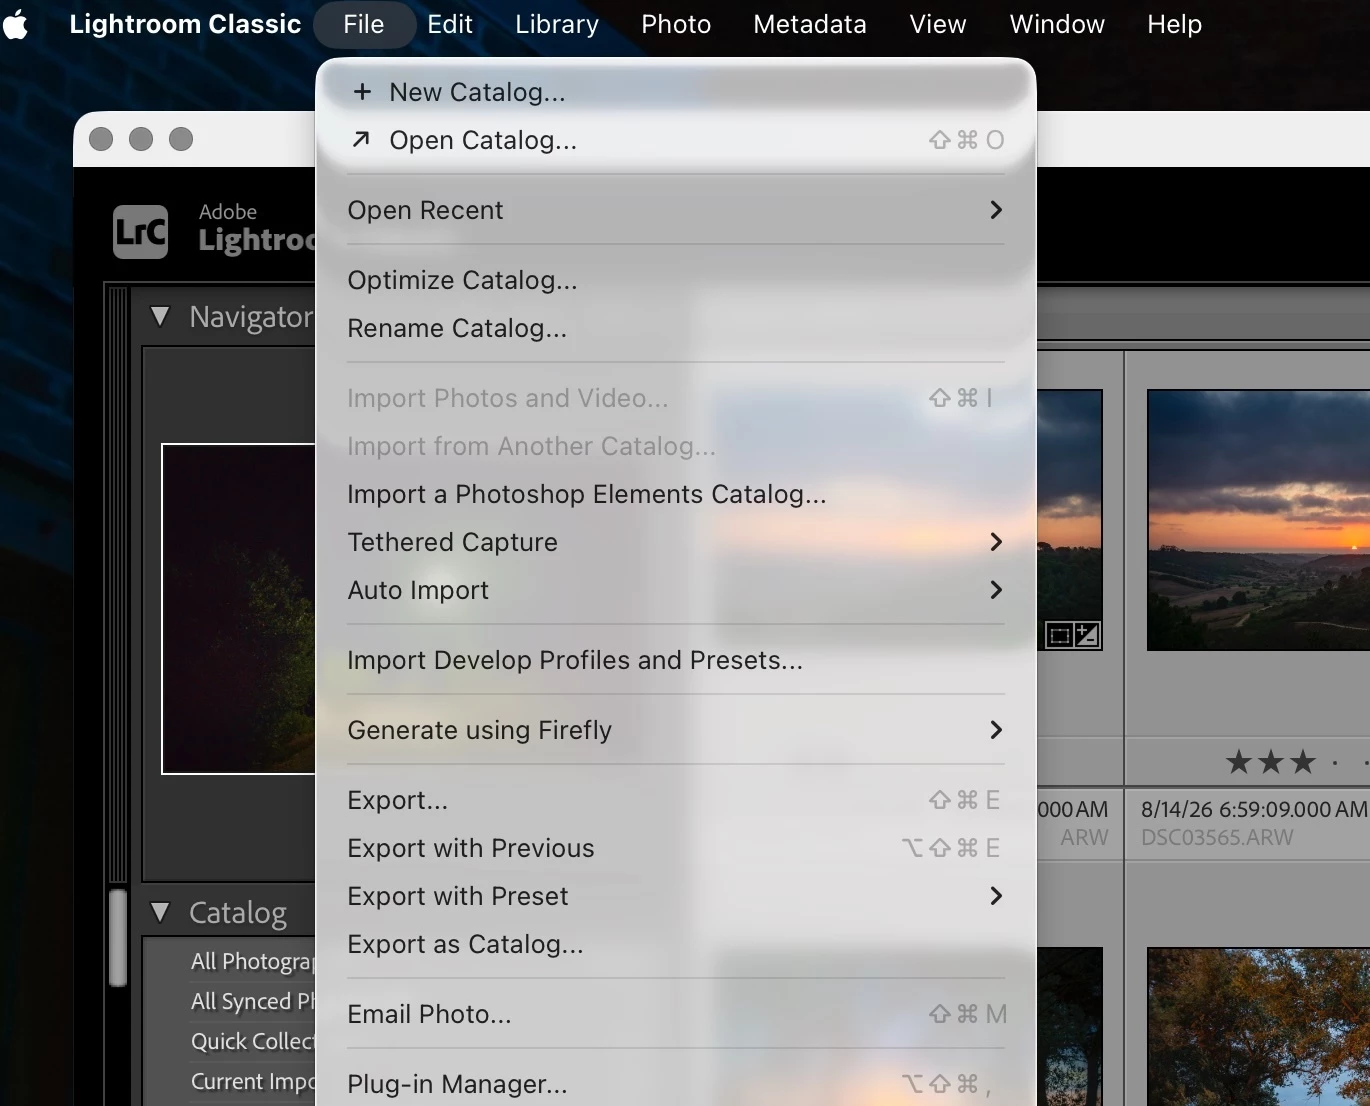Choose Import a Photoshop Elements Catalog
Viewport: 1370px width, 1106px height.
click(676, 494)
